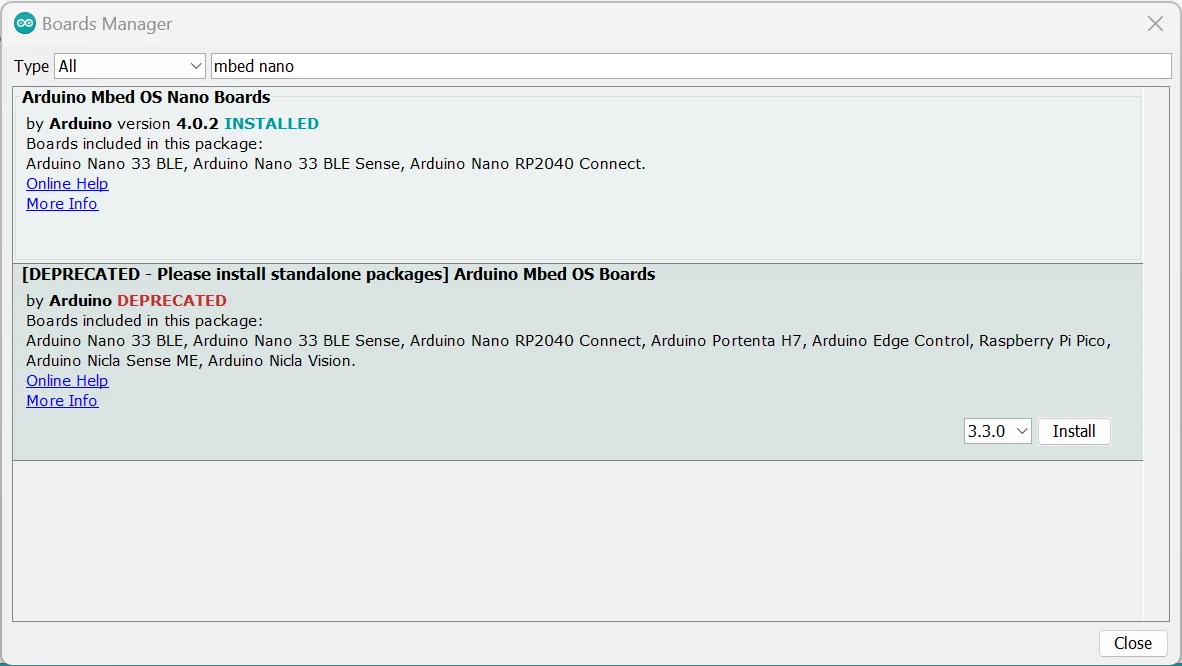Select the 'Arduino Mbed OS Nano Boards' title
Viewport: 1182px width, 666px height.
point(146,97)
